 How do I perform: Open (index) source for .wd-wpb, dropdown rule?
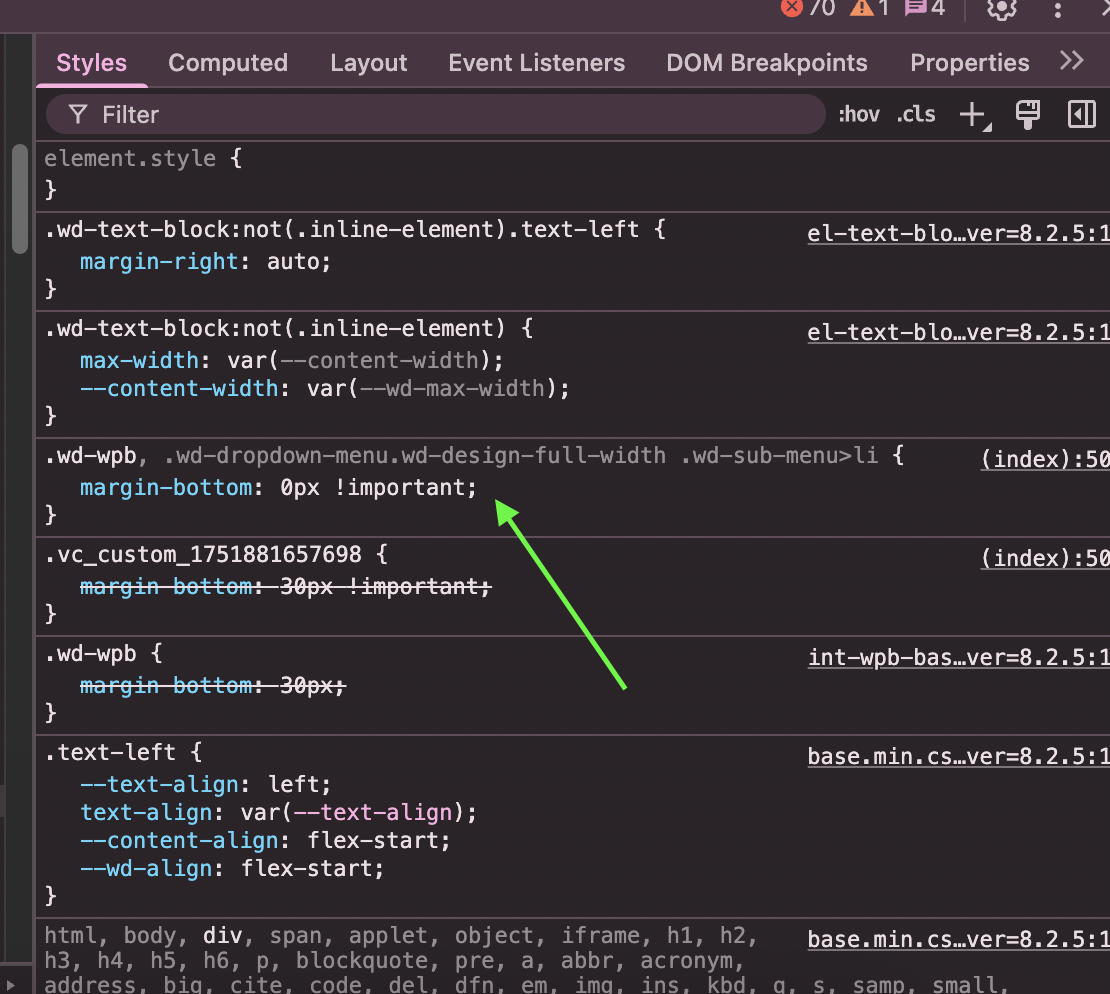click(1045, 459)
